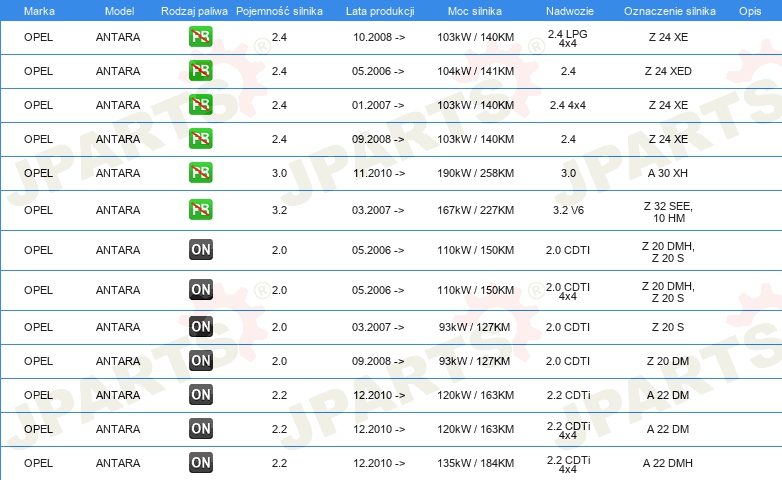Click the Z 20 S engine code in the 03.2007 diesel row
This screenshot has width=782, height=480.
668,327
